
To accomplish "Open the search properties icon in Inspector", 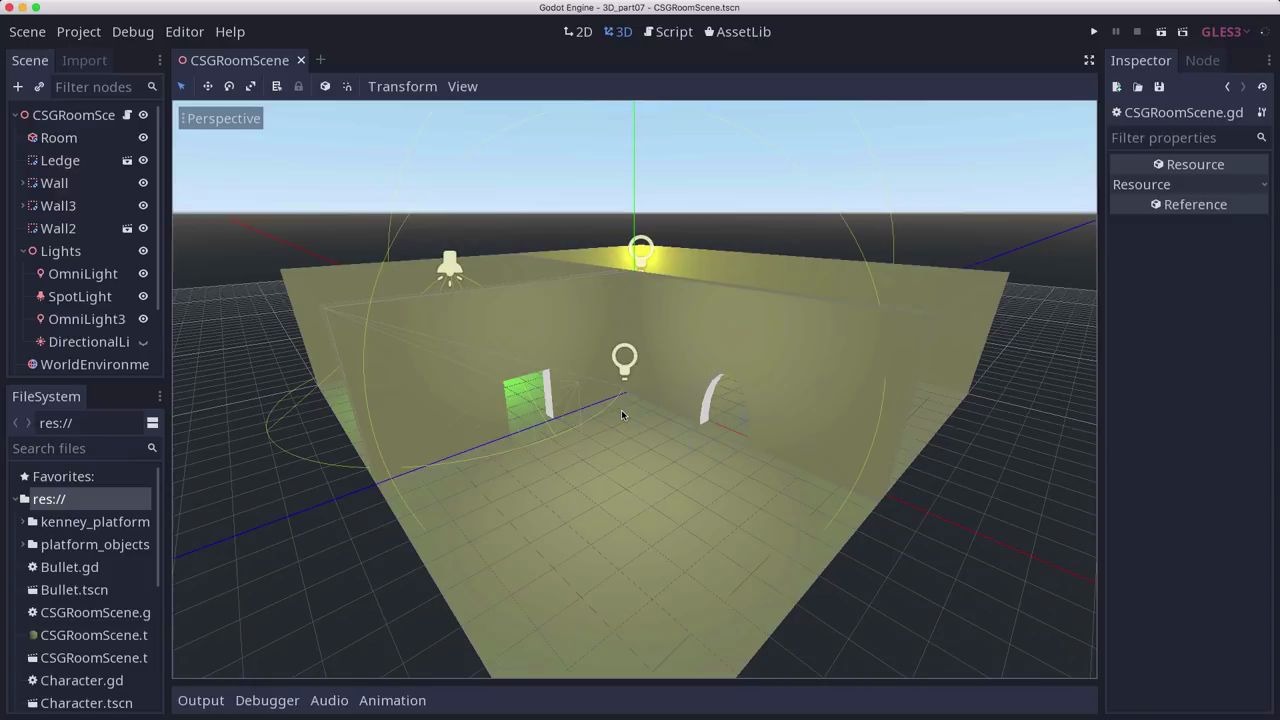I will point(1261,138).
